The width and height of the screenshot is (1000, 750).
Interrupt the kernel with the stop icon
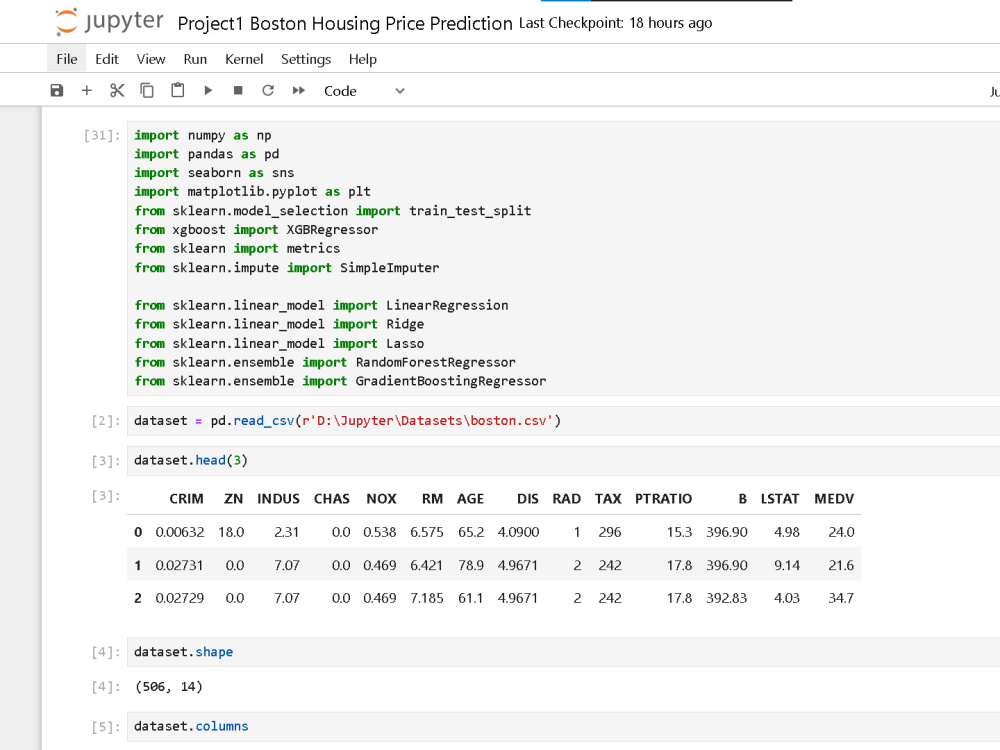click(x=238, y=91)
